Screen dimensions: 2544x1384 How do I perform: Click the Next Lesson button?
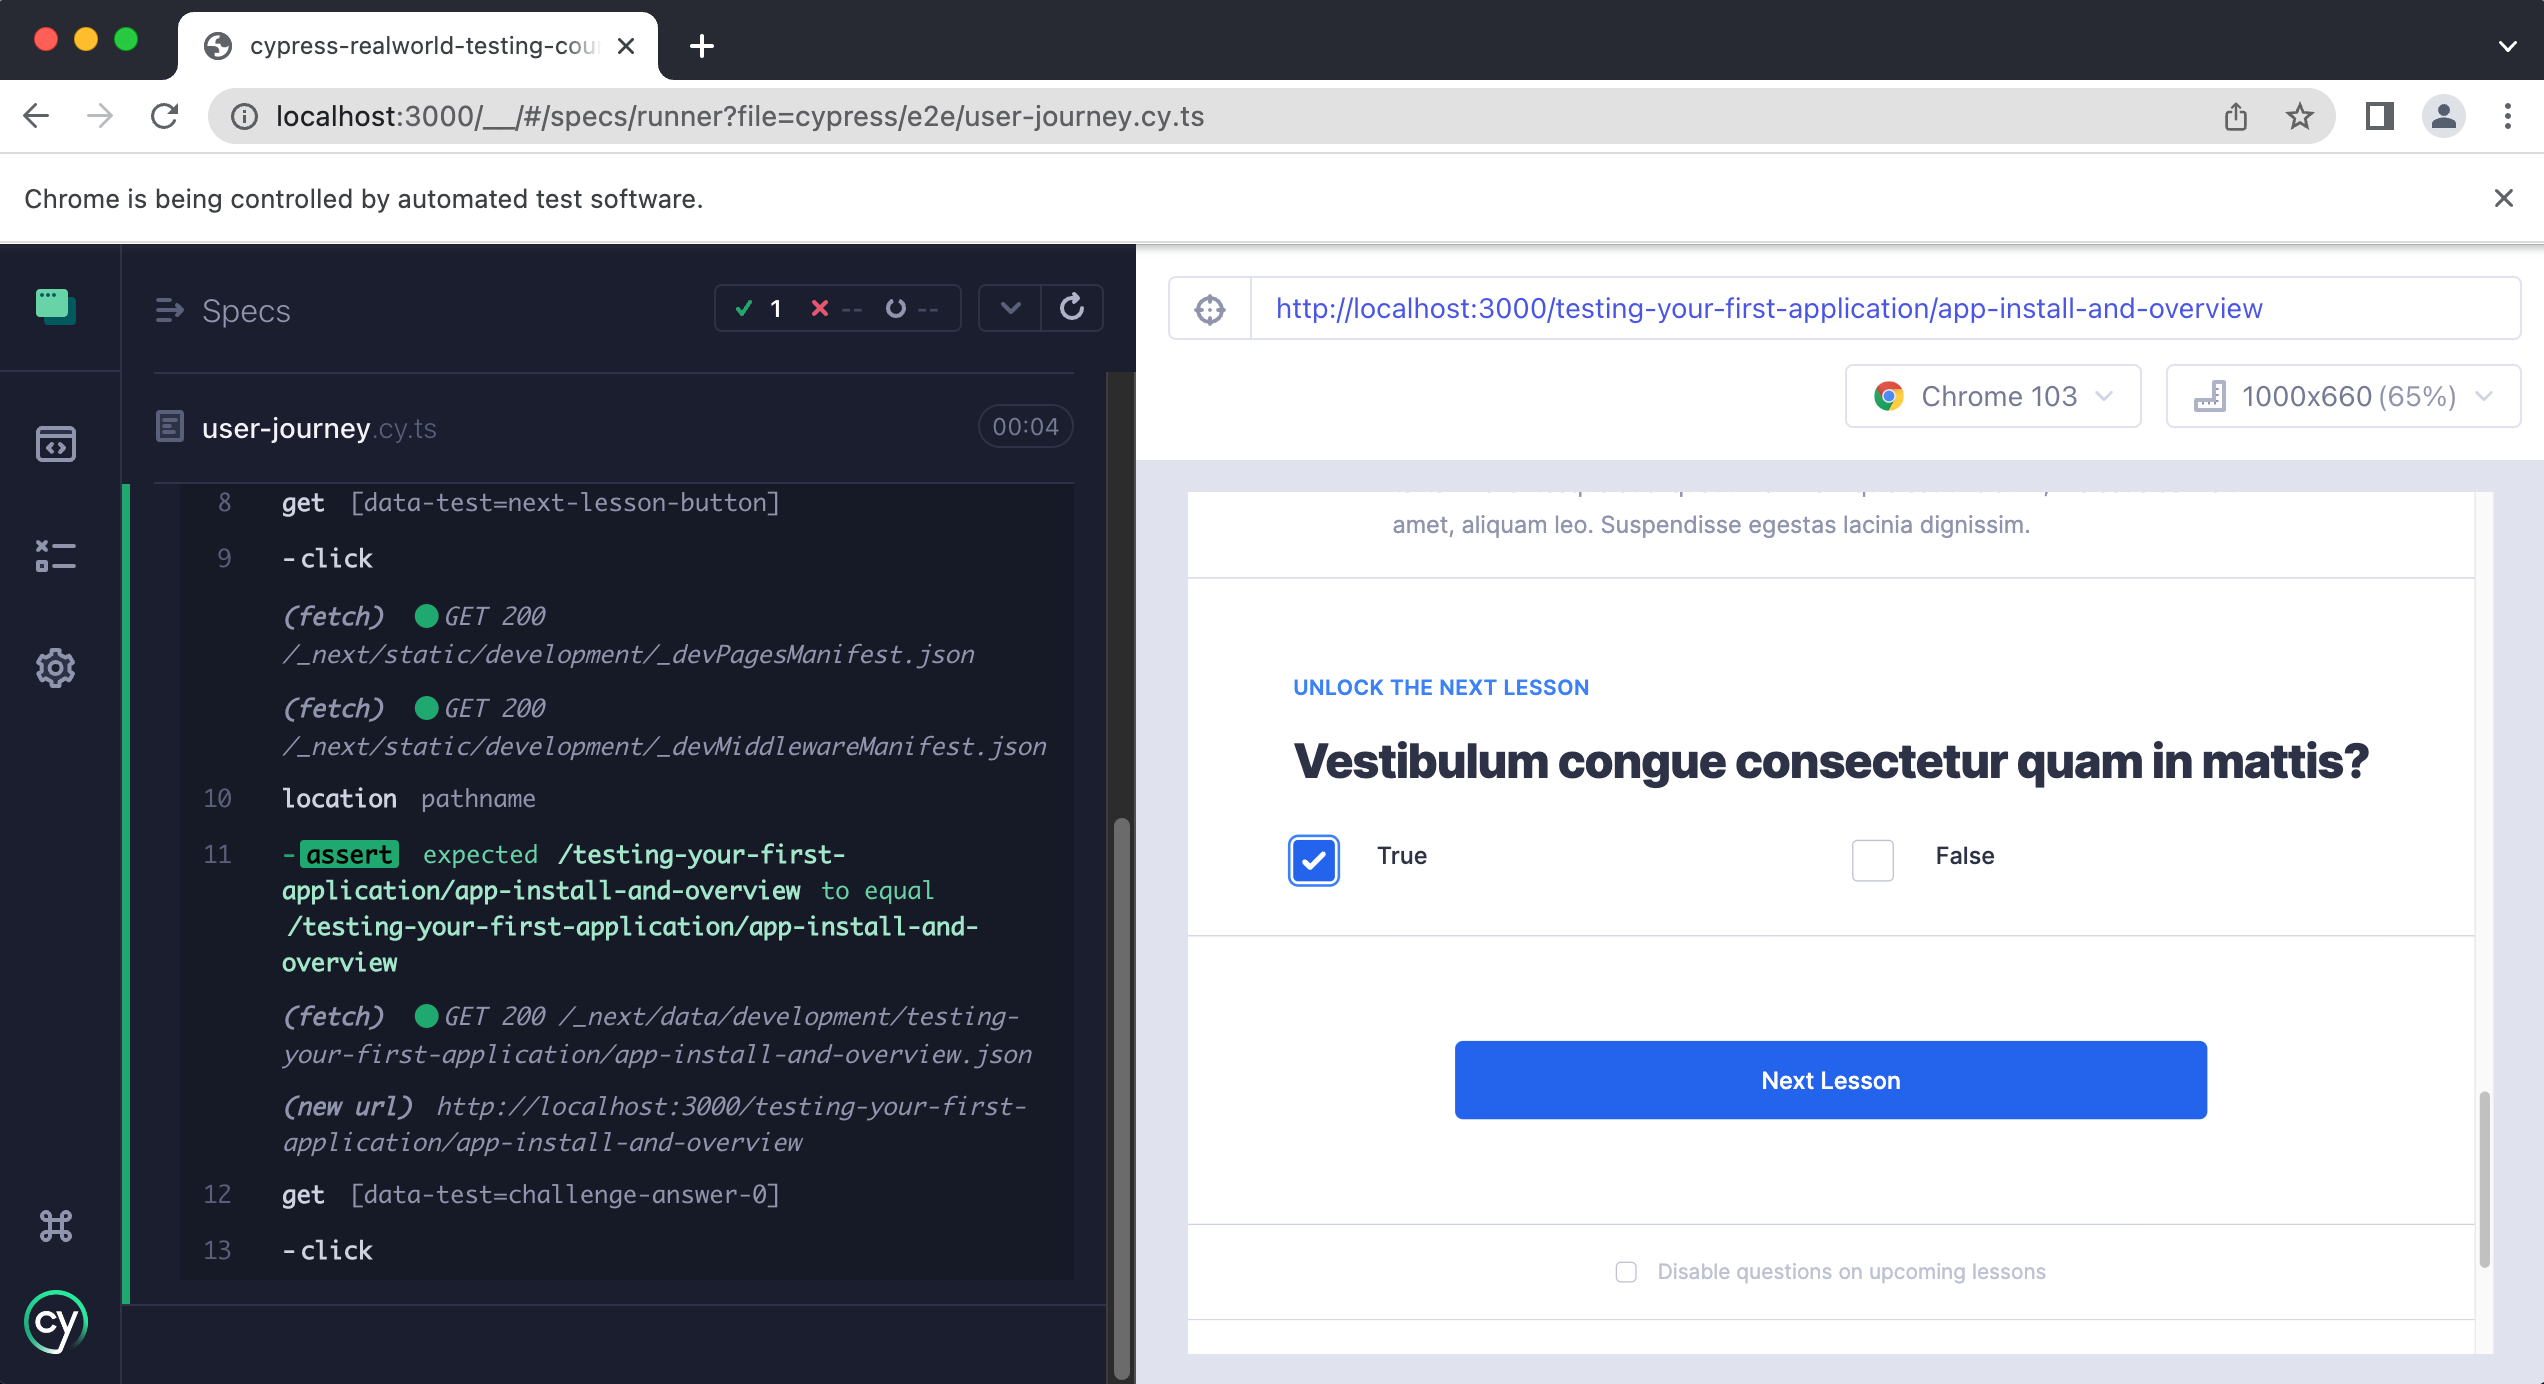click(x=1830, y=1080)
